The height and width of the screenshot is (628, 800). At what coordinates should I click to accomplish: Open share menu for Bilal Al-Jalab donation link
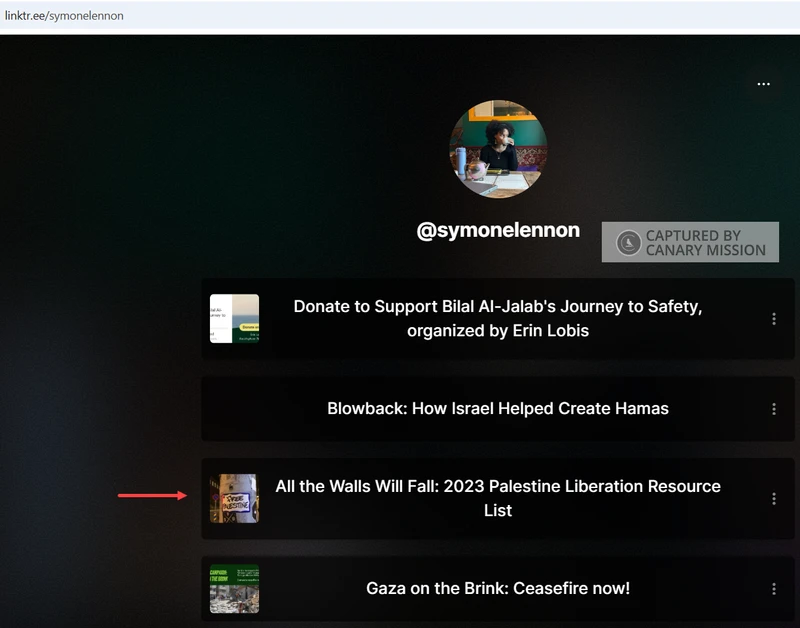(x=774, y=319)
